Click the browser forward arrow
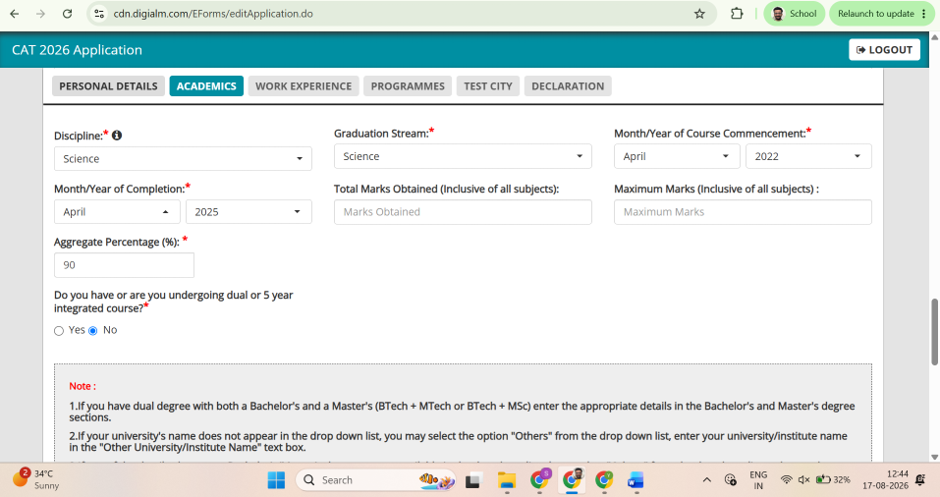The height and width of the screenshot is (497, 940). coord(40,14)
